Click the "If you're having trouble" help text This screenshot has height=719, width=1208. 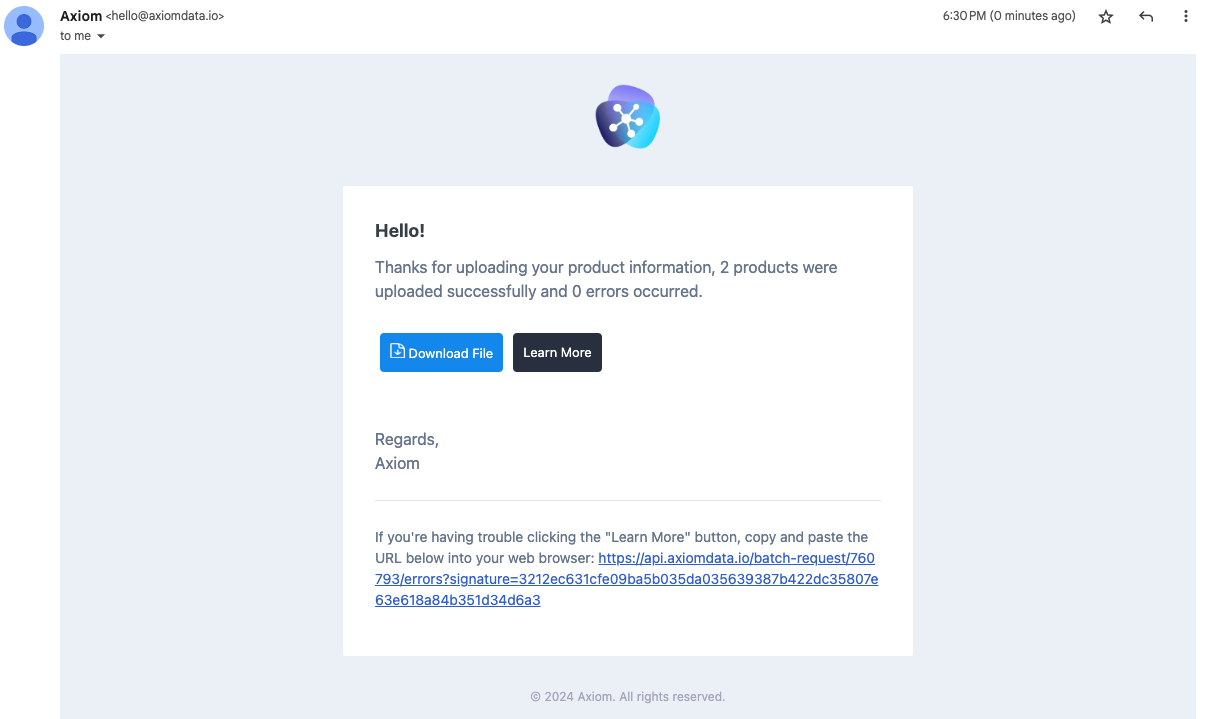[x=622, y=547]
